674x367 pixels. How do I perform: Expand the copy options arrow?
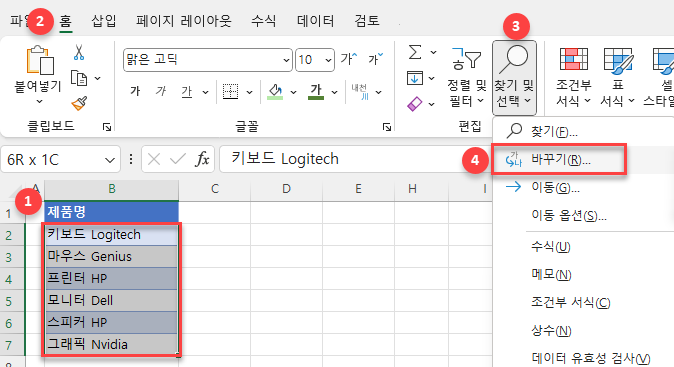point(98,78)
